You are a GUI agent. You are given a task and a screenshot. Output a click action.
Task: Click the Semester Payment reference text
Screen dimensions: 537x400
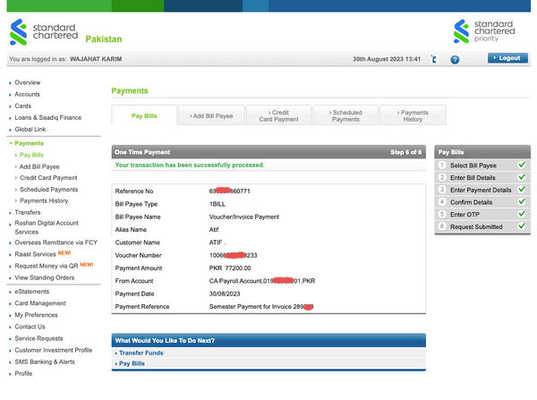(x=261, y=307)
